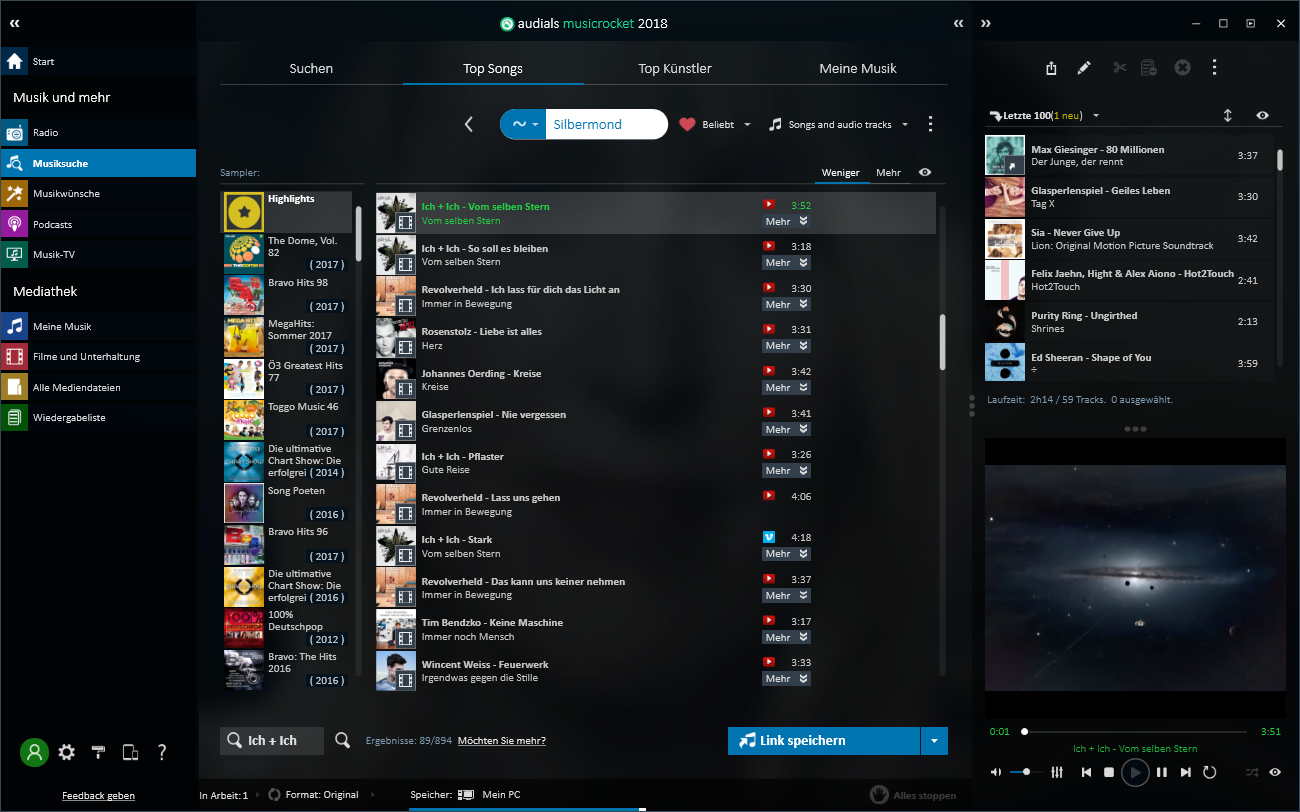This screenshot has height=812, width=1300.
Task: Open the devices icon in sidebar footer
Action: click(130, 752)
